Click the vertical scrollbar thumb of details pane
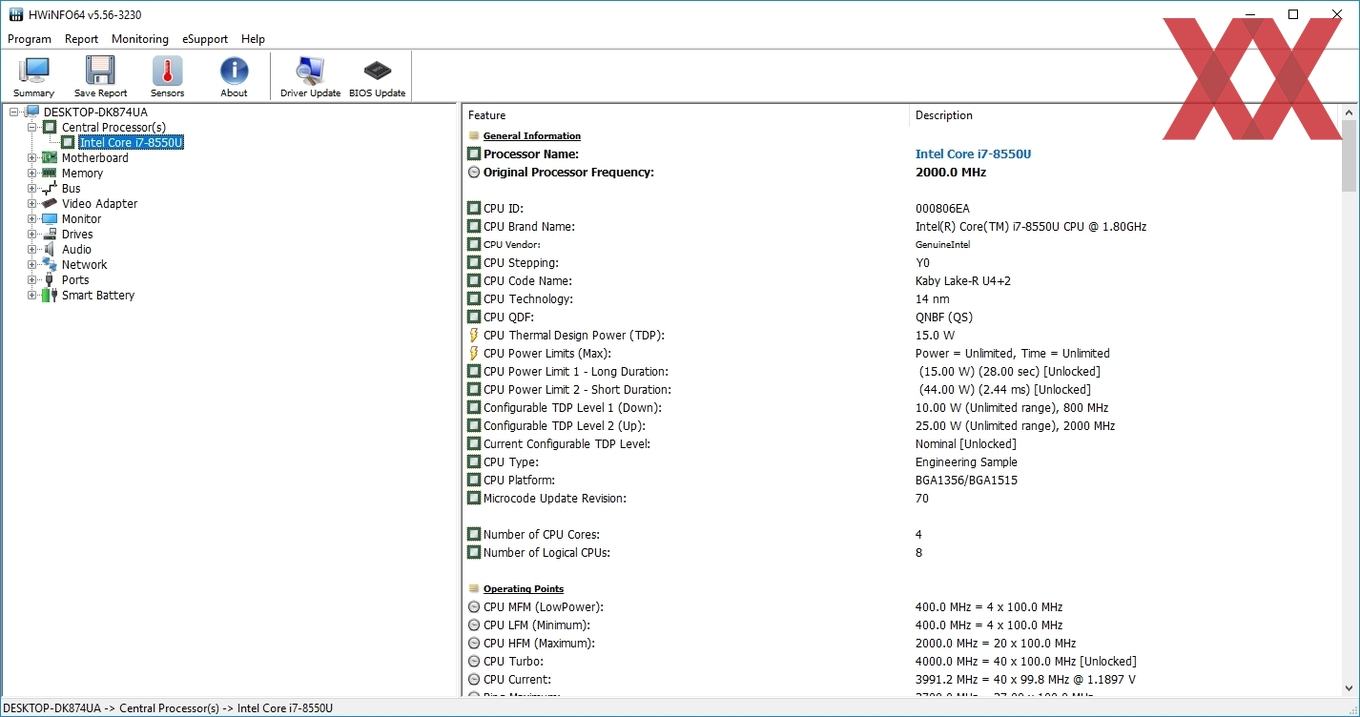 pyautogui.click(x=1349, y=157)
